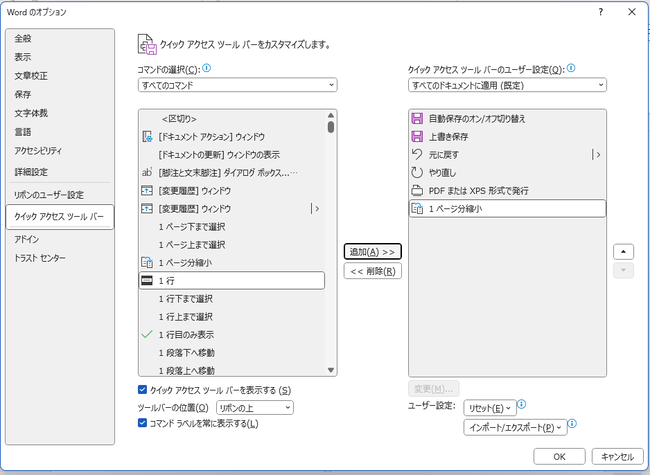The height and width of the screenshot is (475, 650).
Task: Click info icon next to ユーザー設定(Q) label
Action: 571,68
